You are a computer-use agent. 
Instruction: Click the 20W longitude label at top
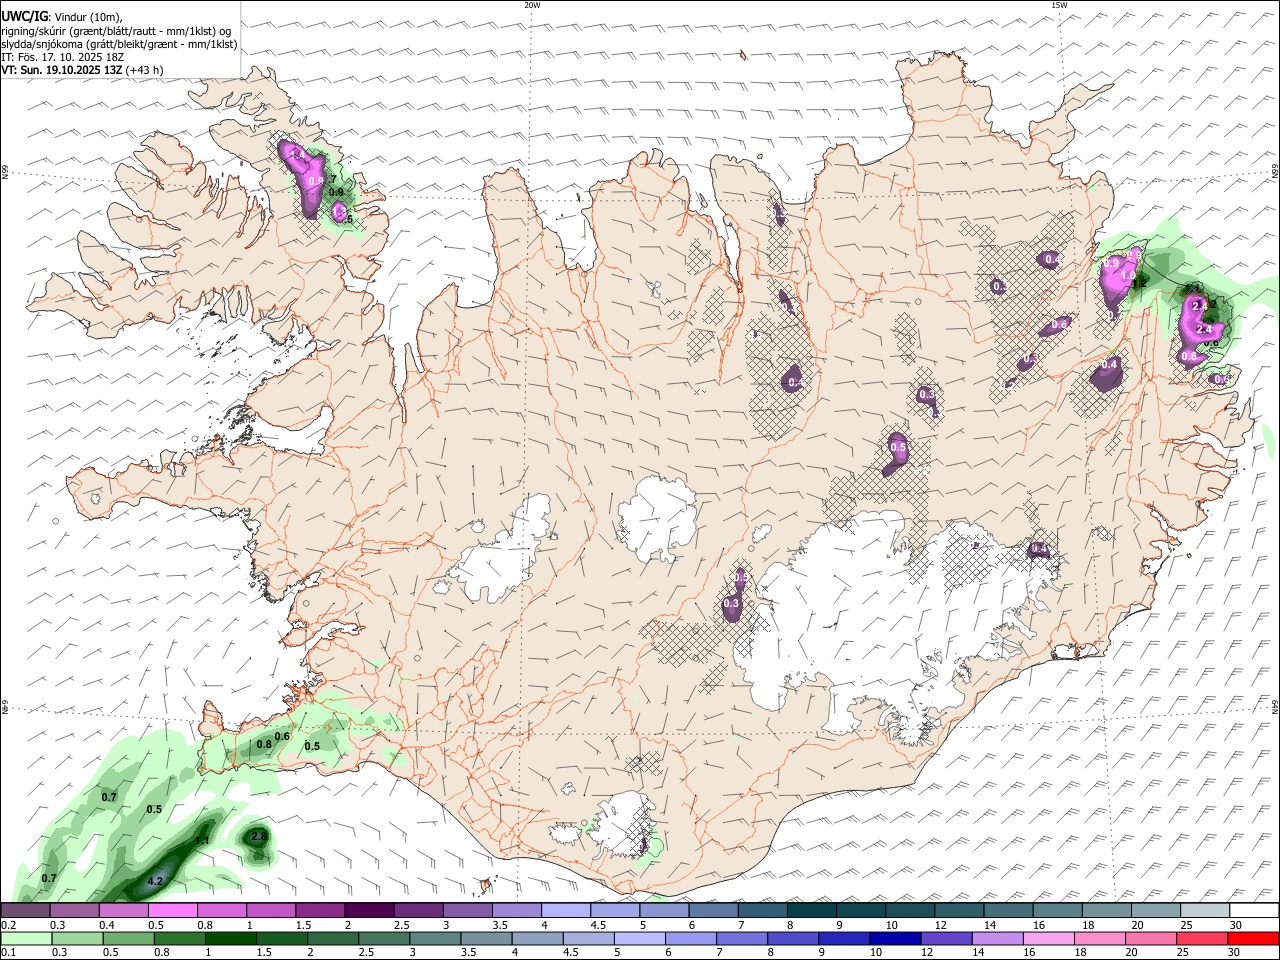click(532, 5)
